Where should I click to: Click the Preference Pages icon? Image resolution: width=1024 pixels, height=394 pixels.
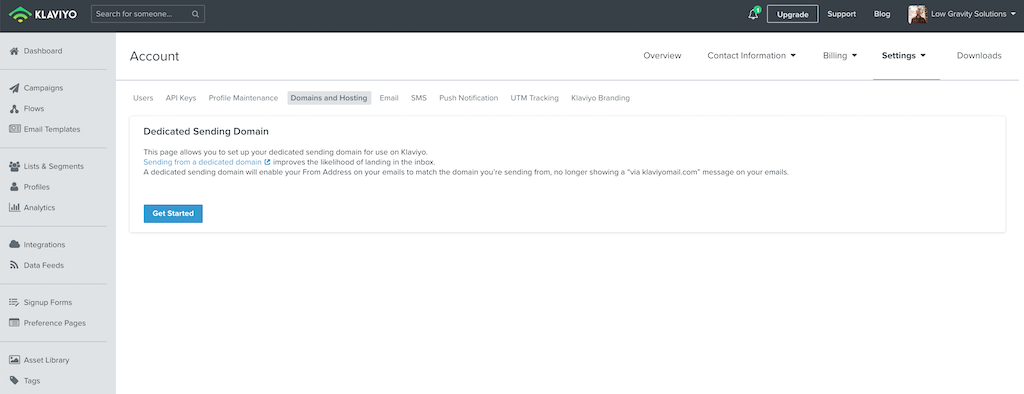click(14, 323)
